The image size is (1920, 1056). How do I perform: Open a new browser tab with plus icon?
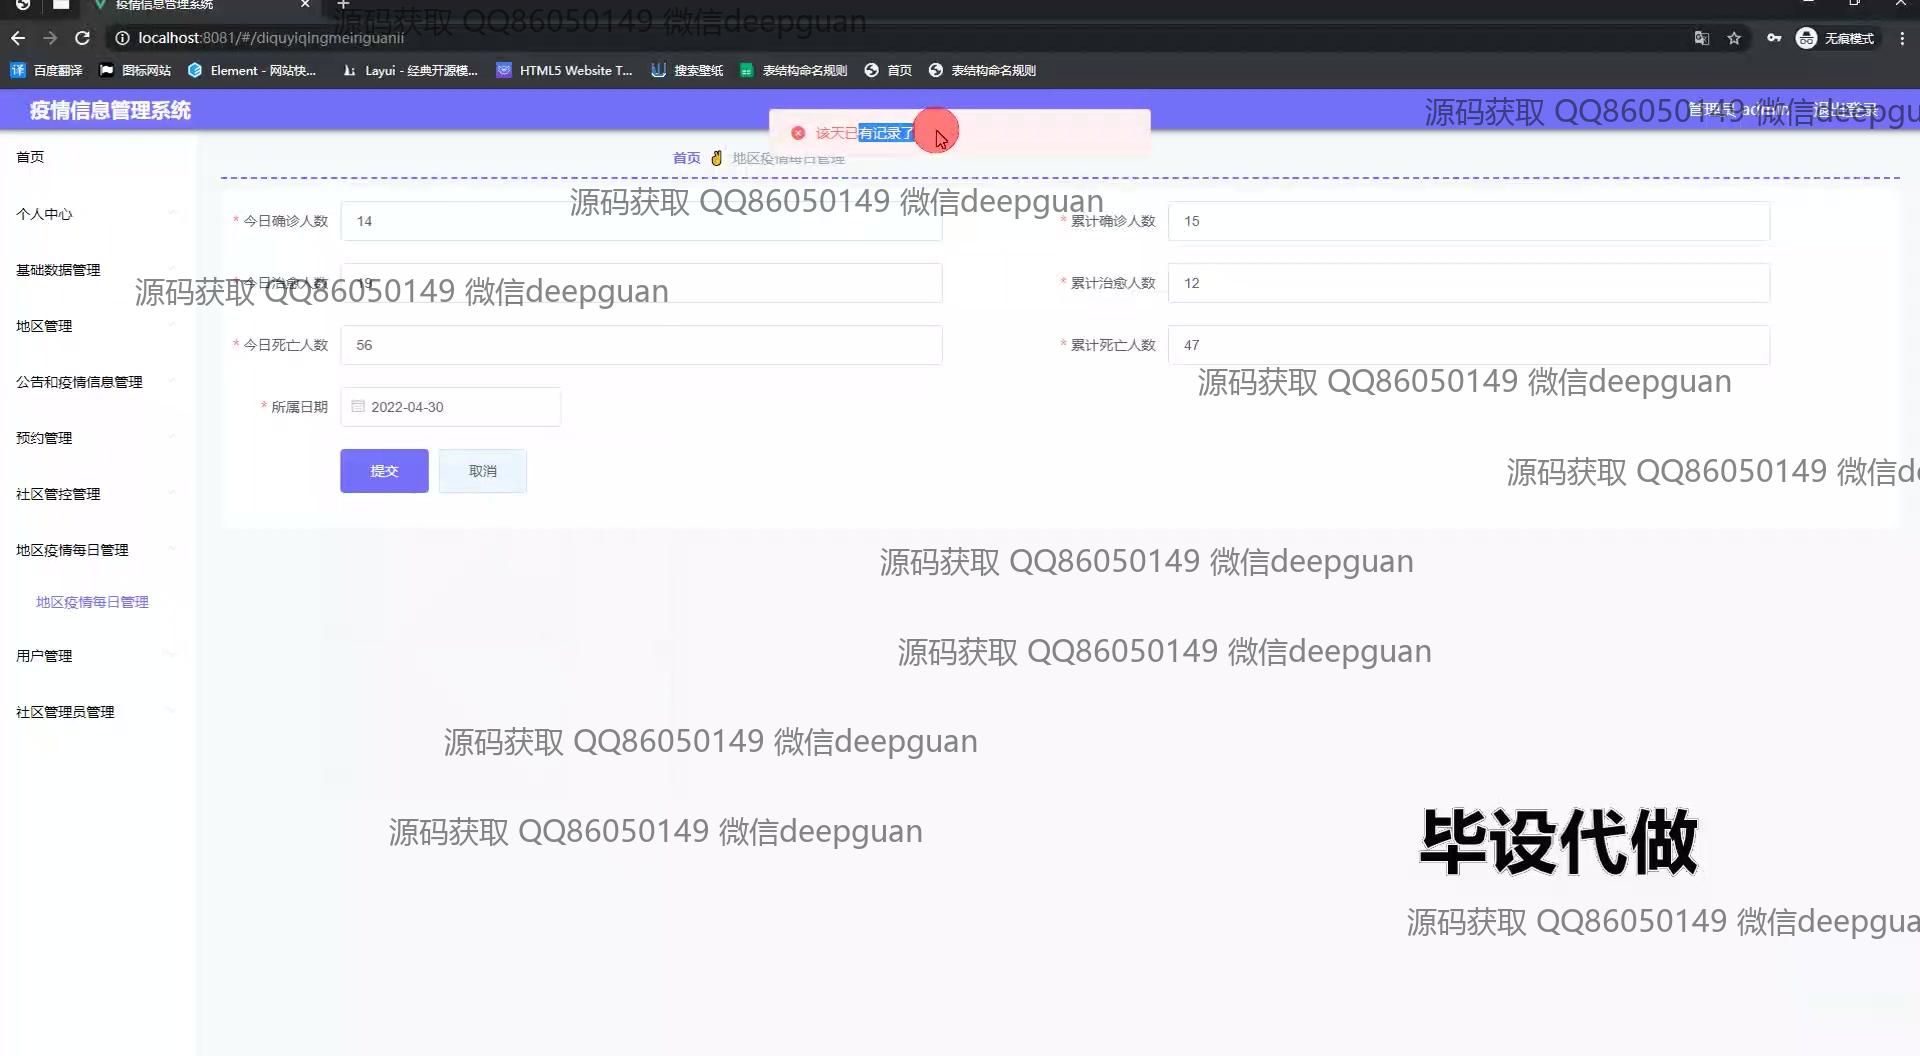(343, 5)
